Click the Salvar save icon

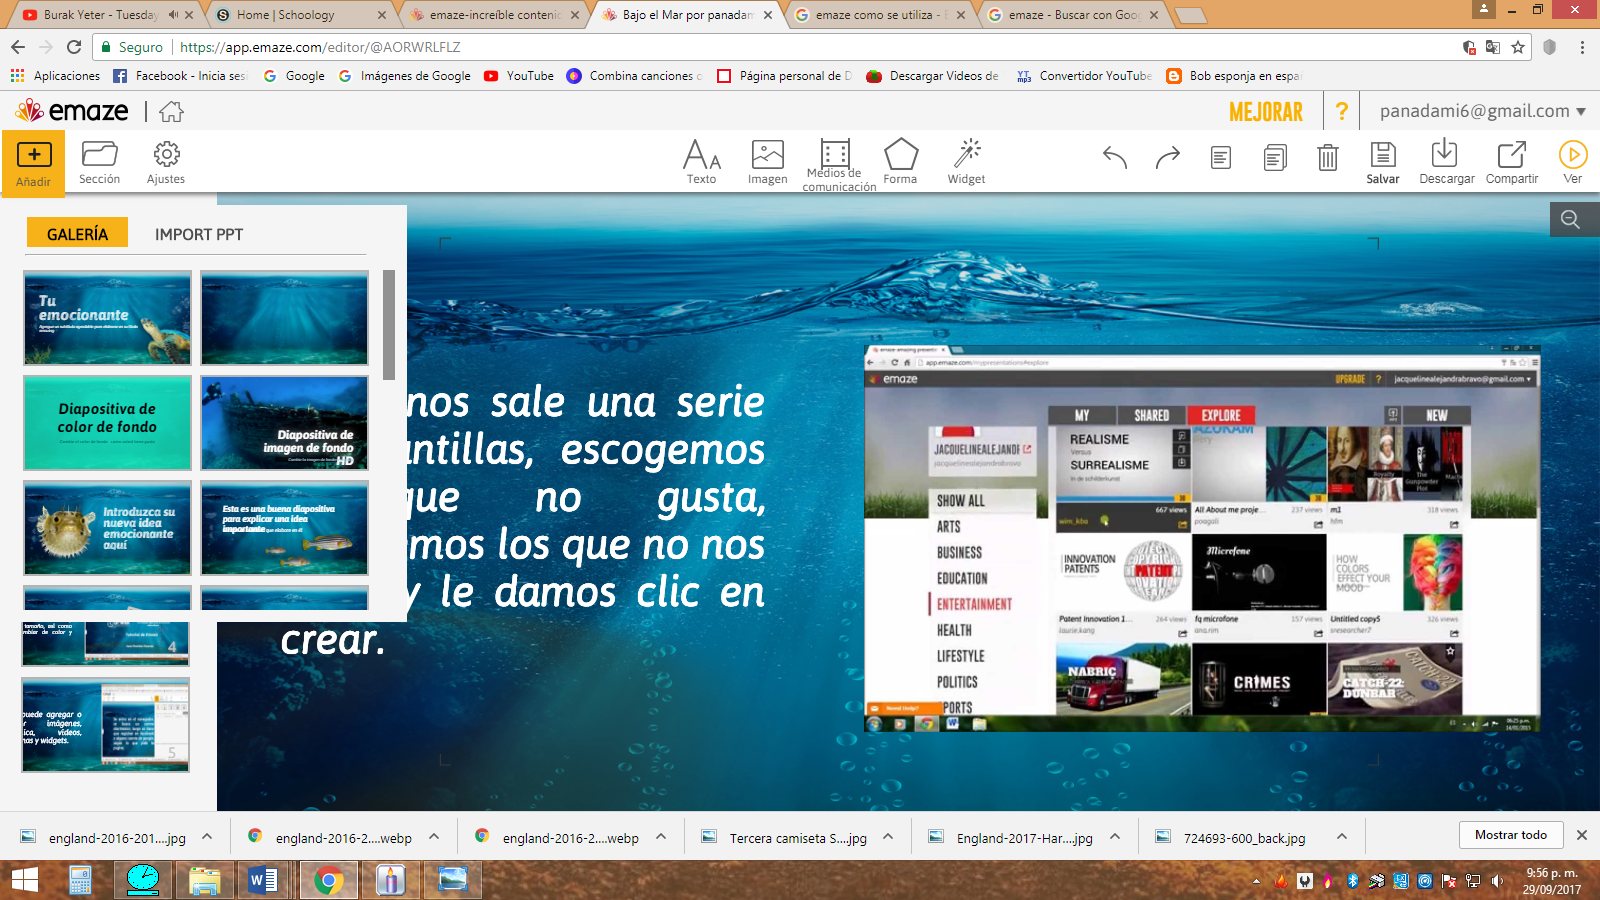pos(1383,162)
